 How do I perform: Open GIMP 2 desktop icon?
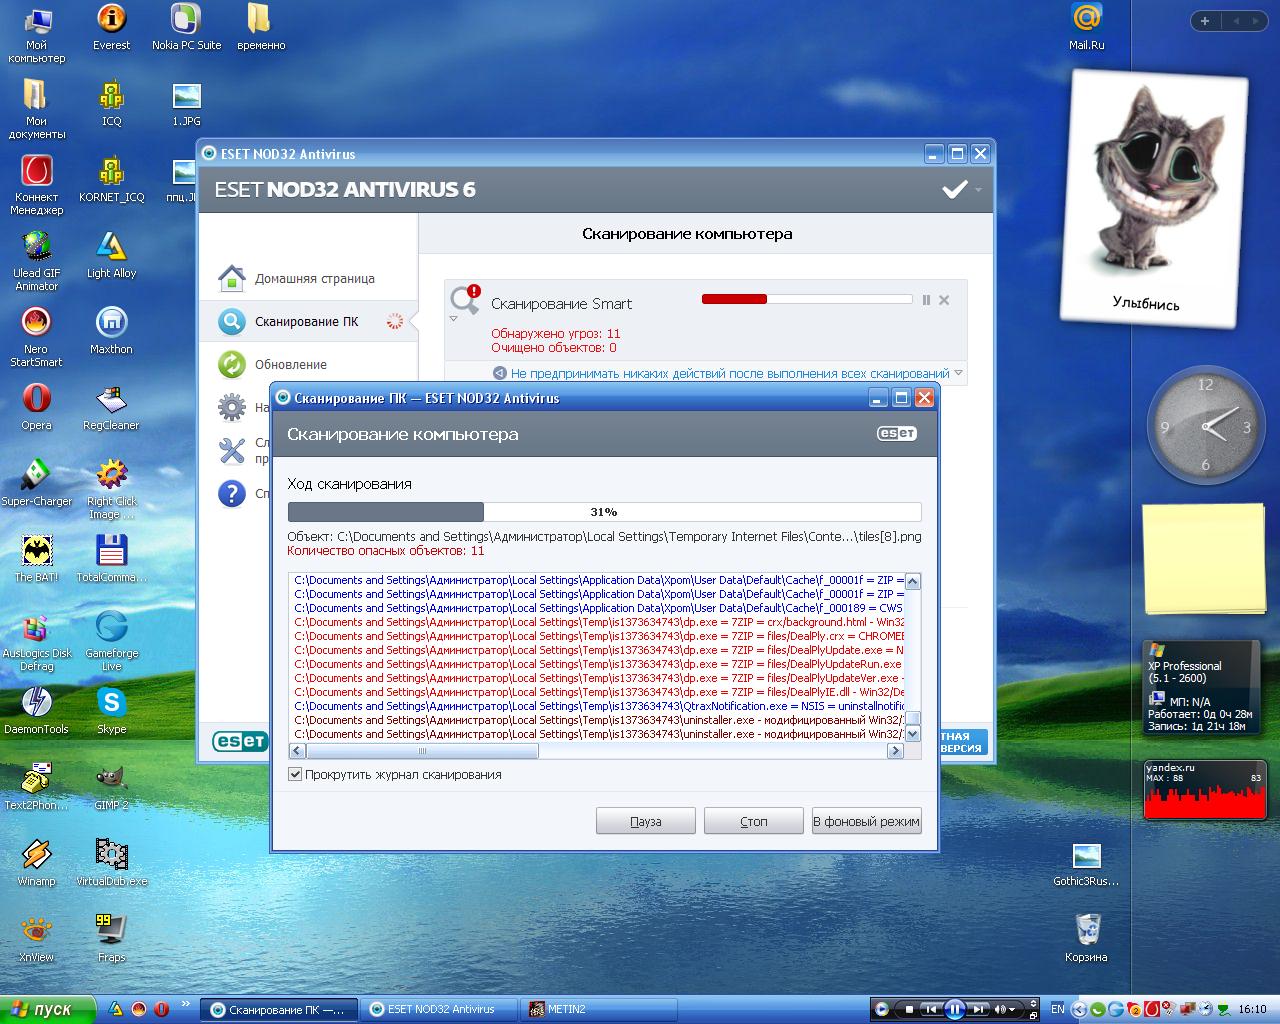tap(111, 787)
